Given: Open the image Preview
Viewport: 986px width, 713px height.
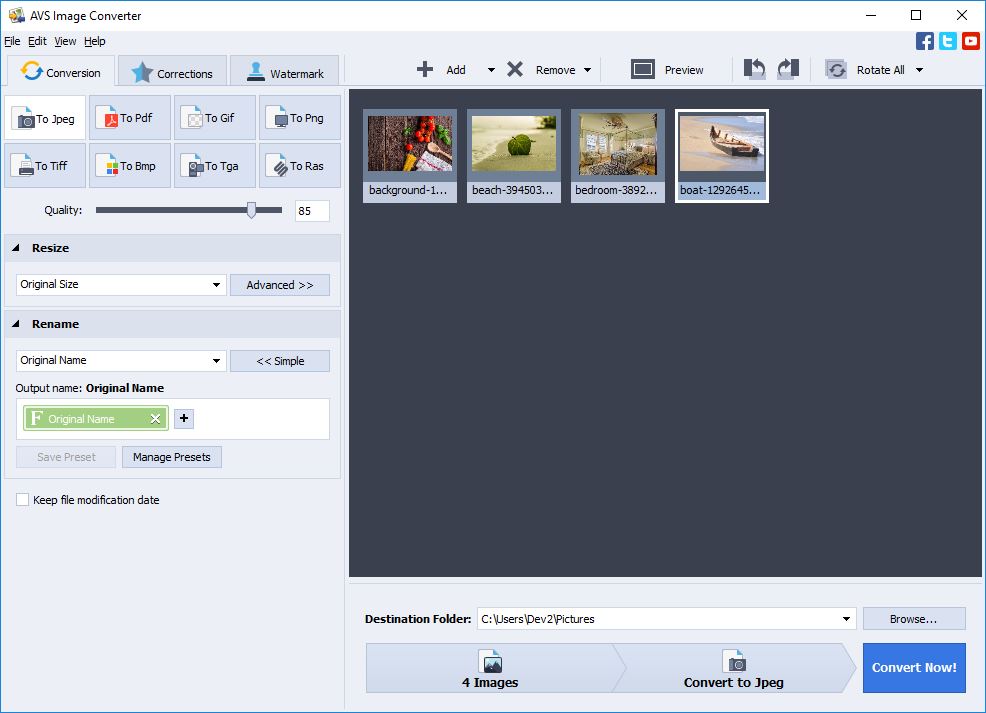Looking at the screenshot, I should (667, 69).
